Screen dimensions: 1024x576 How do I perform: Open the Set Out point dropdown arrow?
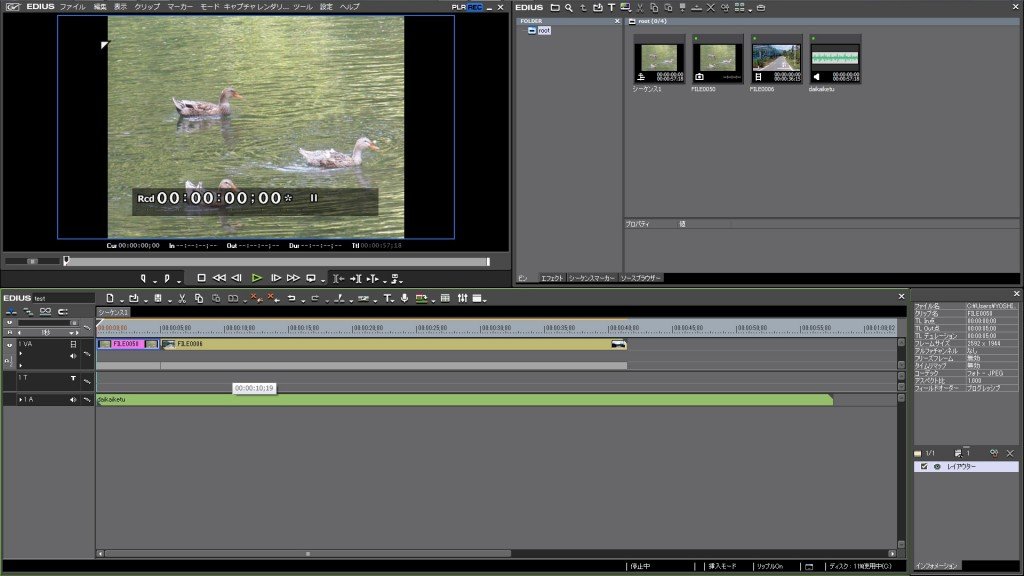tap(178, 281)
